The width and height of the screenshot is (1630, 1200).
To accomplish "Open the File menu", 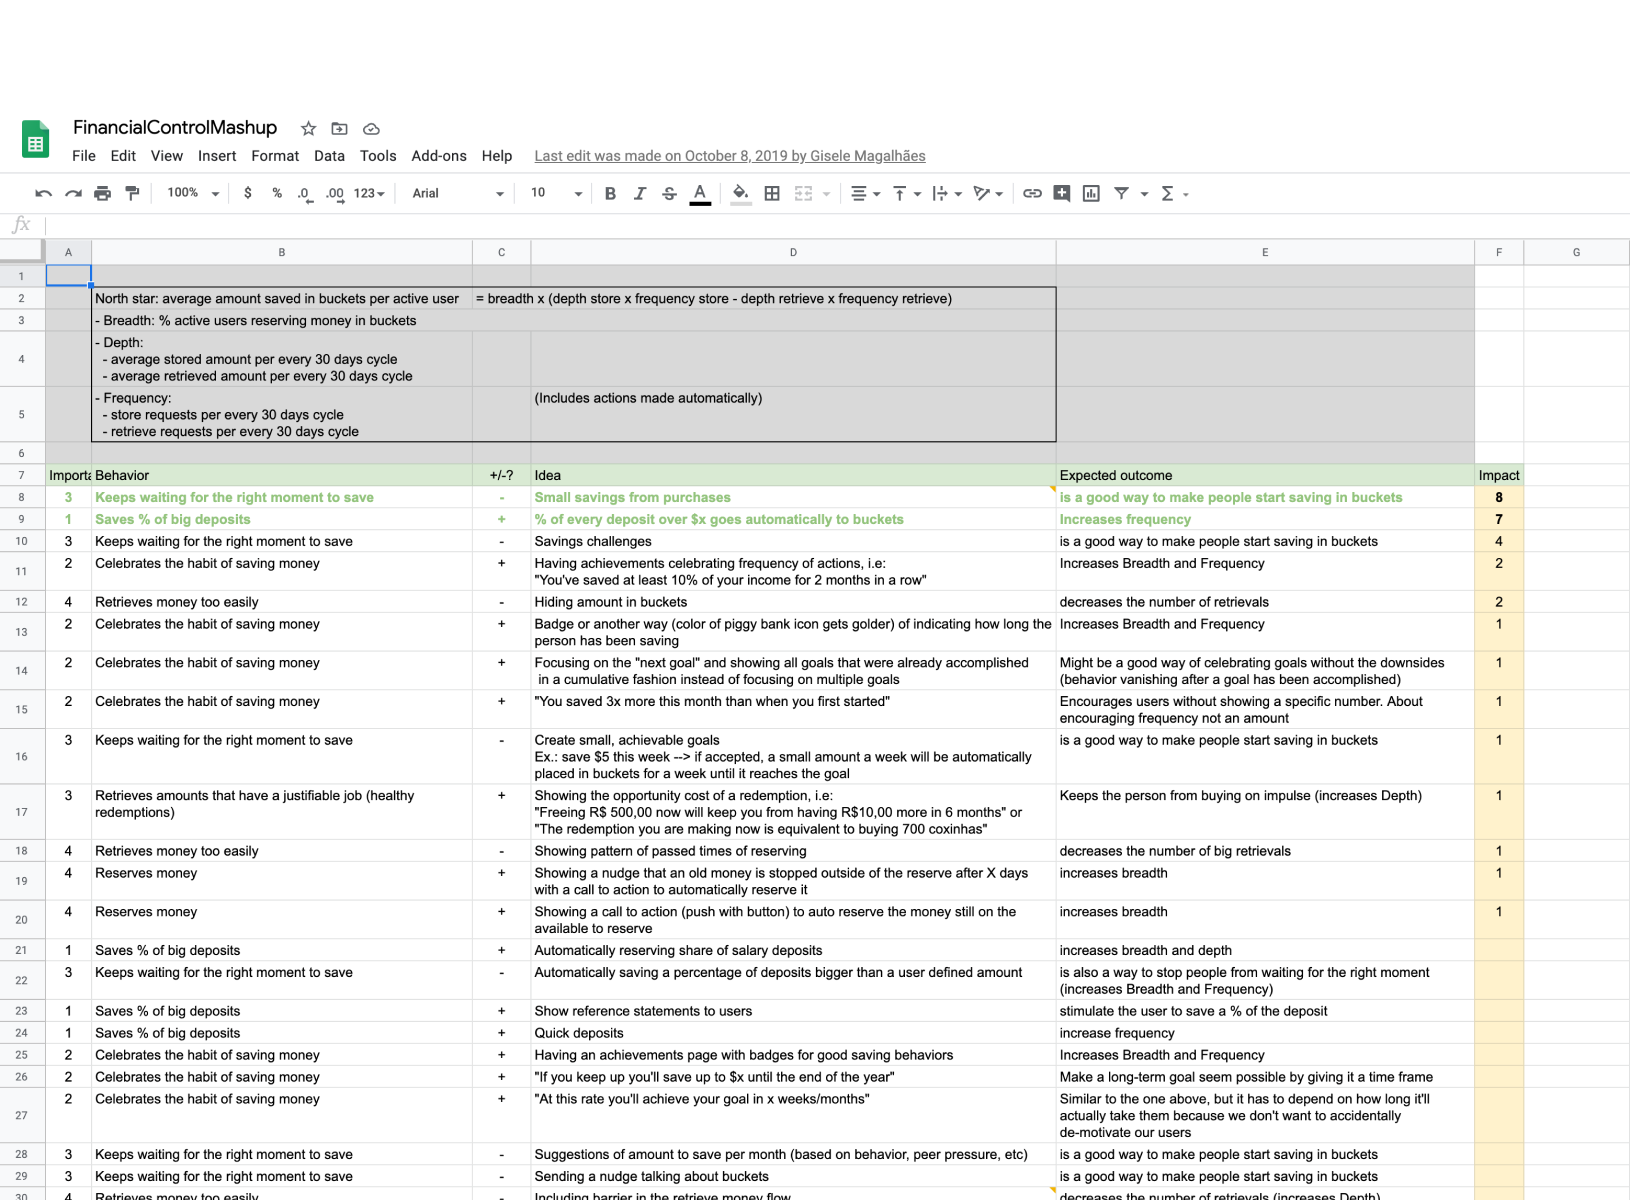I will [84, 156].
